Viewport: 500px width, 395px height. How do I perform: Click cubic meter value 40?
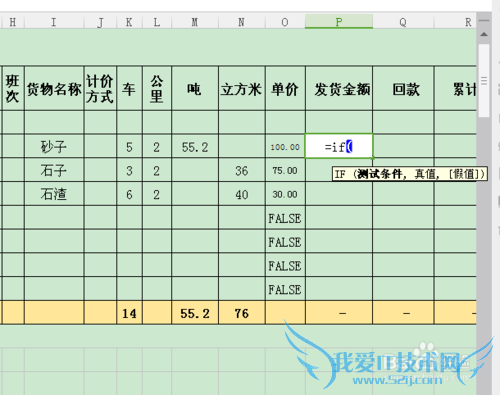tap(242, 194)
